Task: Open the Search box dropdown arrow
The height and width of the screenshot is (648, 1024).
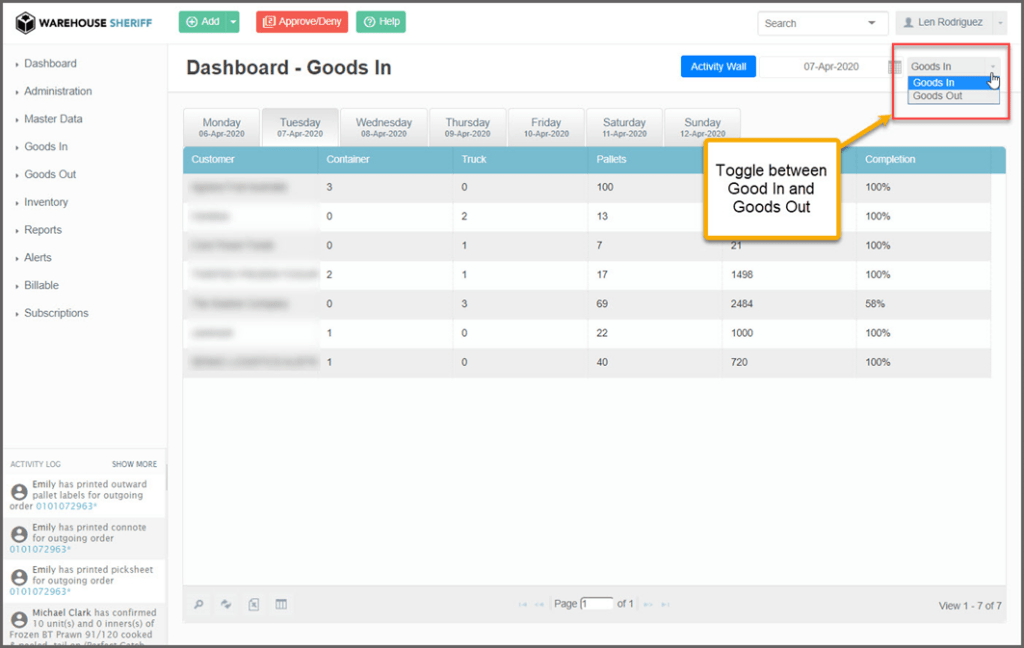Action: (872, 23)
